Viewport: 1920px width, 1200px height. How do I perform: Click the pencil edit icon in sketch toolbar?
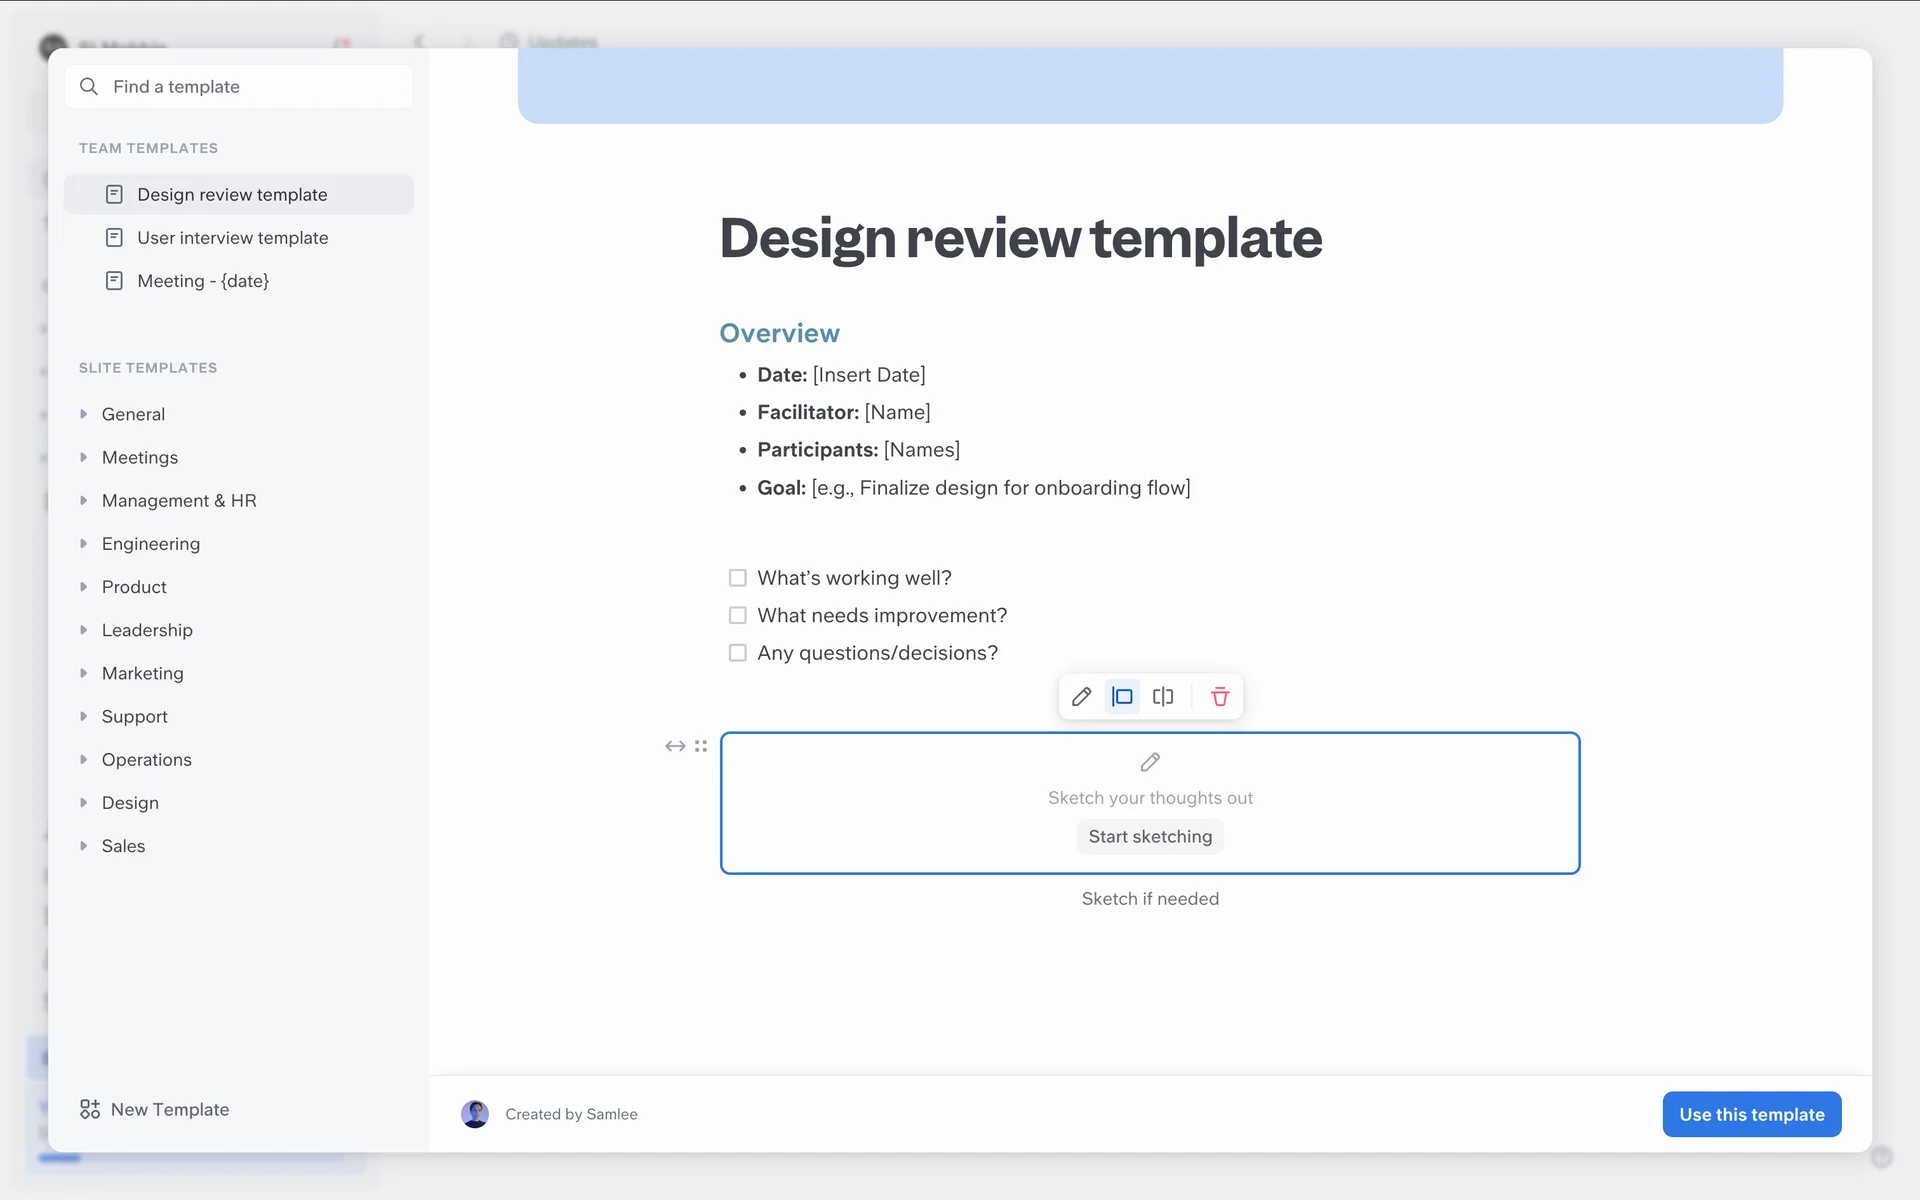pyautogui.click(x=1081, y=697)
